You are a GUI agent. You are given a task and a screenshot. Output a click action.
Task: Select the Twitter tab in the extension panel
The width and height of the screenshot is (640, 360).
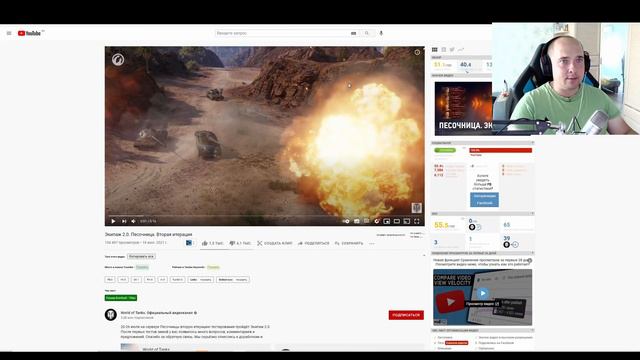[x=452, y=50]
